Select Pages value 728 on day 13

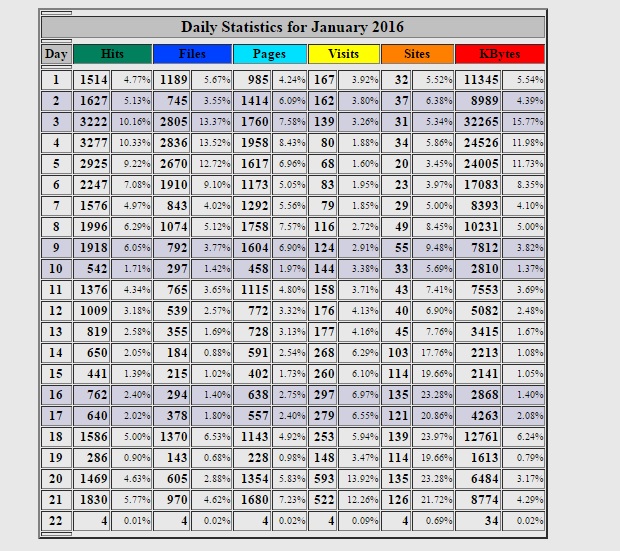(x=252, y=331)
